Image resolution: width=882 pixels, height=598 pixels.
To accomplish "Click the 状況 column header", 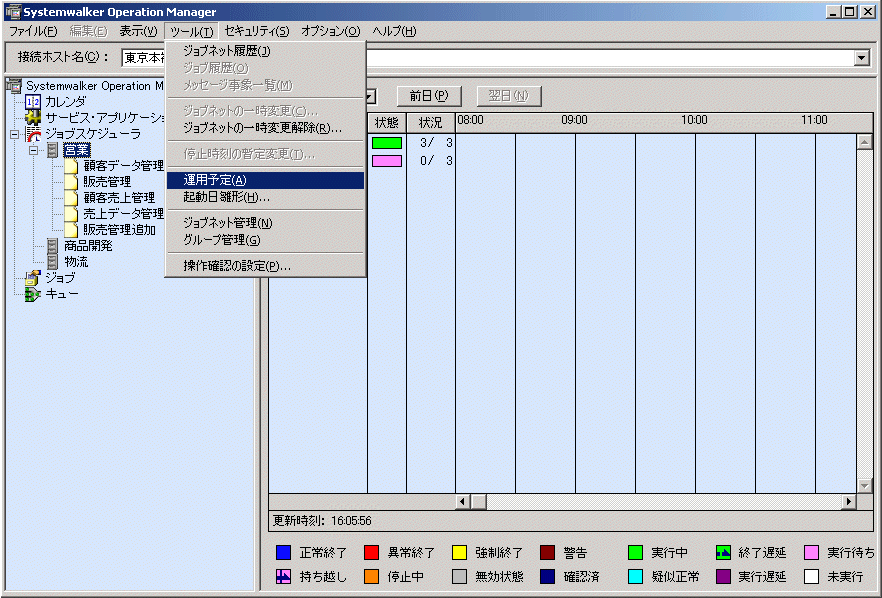I will coord(431,123).
